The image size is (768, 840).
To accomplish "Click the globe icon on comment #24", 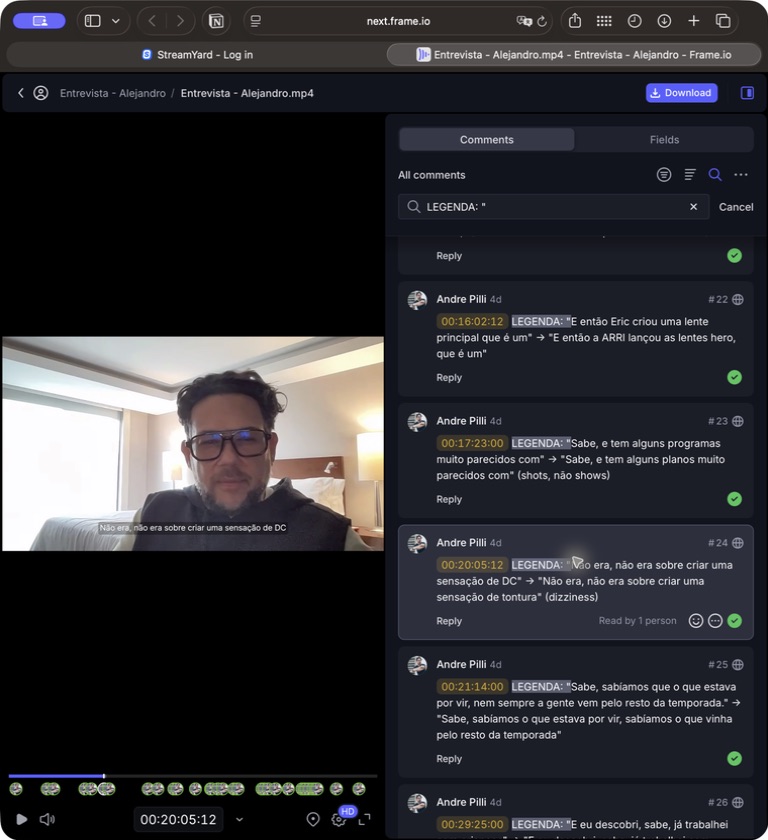I will click(737, 543).
